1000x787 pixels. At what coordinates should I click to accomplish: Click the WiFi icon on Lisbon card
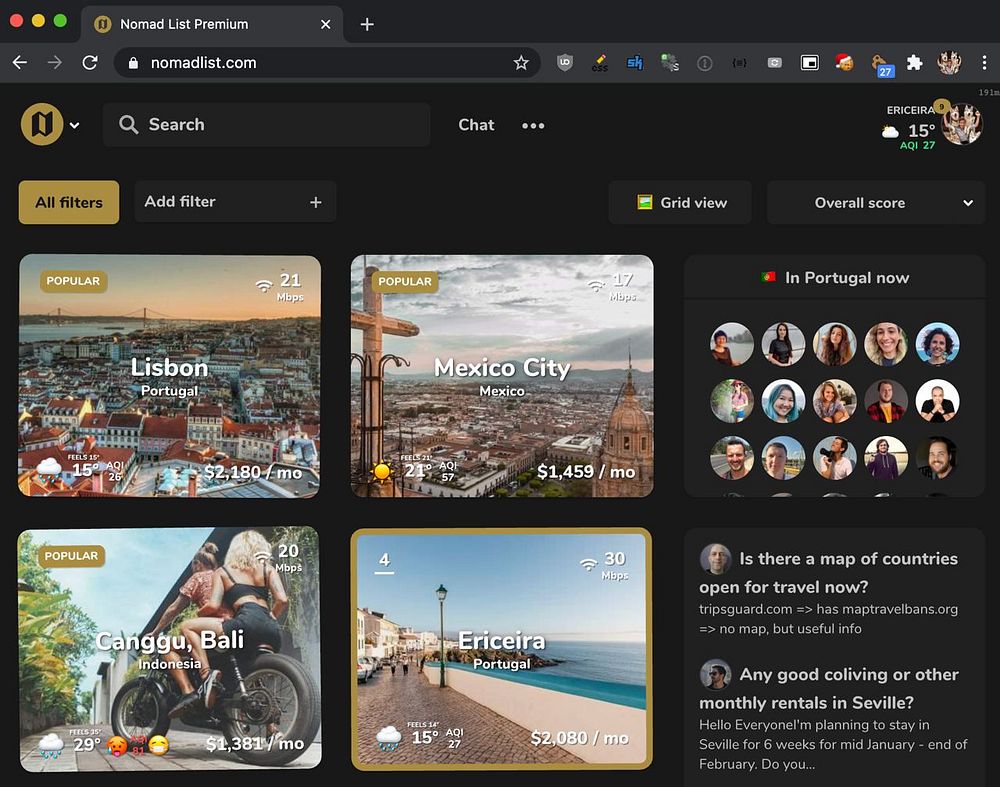(263, 286)
